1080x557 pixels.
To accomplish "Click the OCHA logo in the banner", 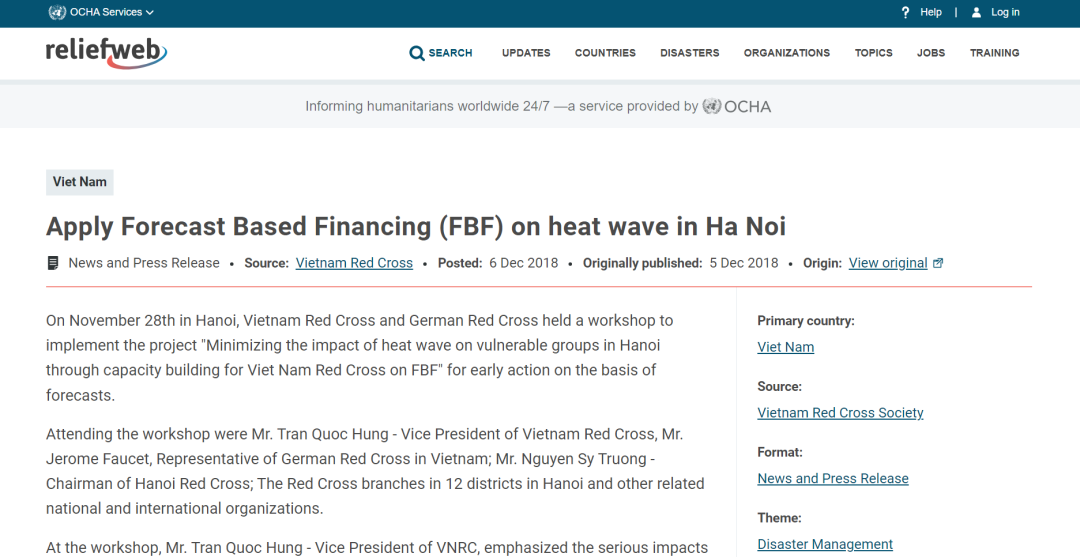I will click(737, 107).
